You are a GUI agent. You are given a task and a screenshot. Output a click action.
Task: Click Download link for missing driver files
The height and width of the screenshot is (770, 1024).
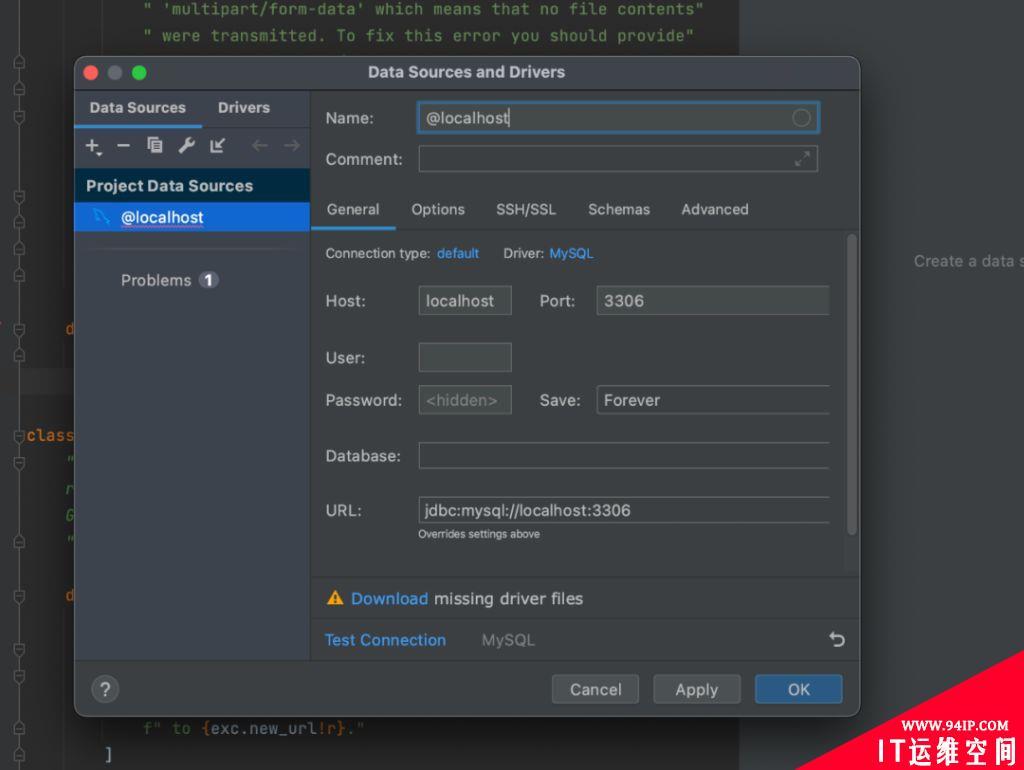(389, 598)
